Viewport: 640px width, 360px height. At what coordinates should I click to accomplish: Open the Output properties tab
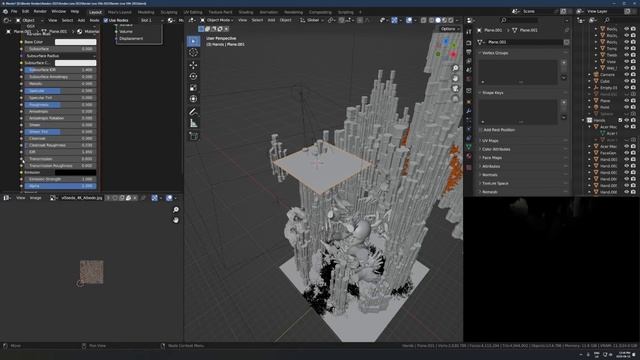click(x=469, y=52)
